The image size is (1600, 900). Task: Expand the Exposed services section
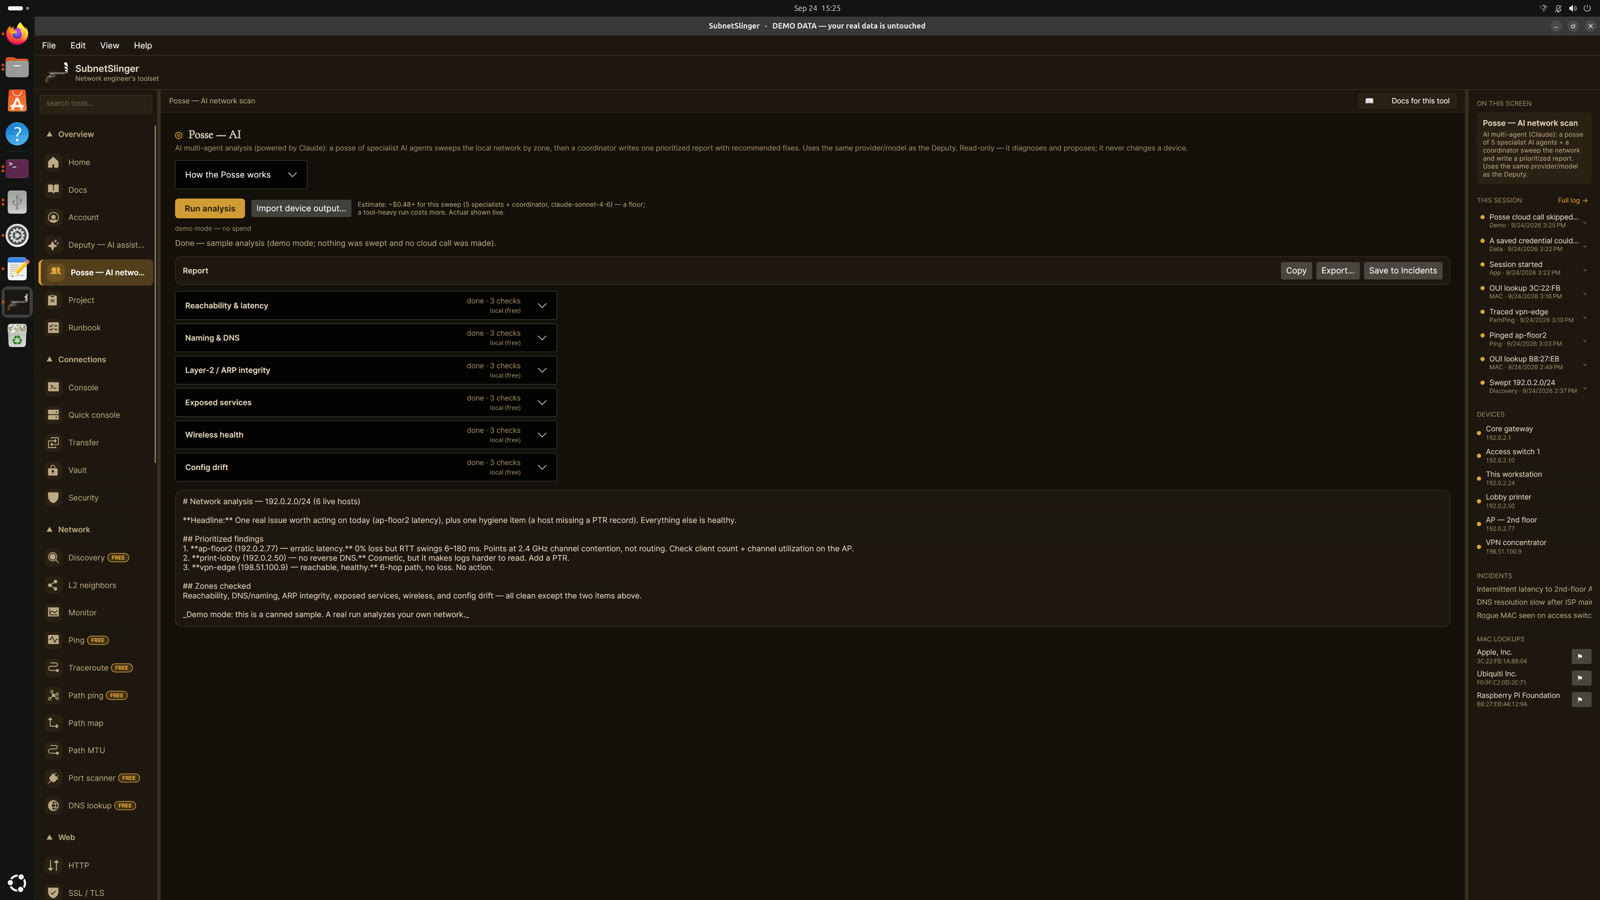click(x=366, y=402)
